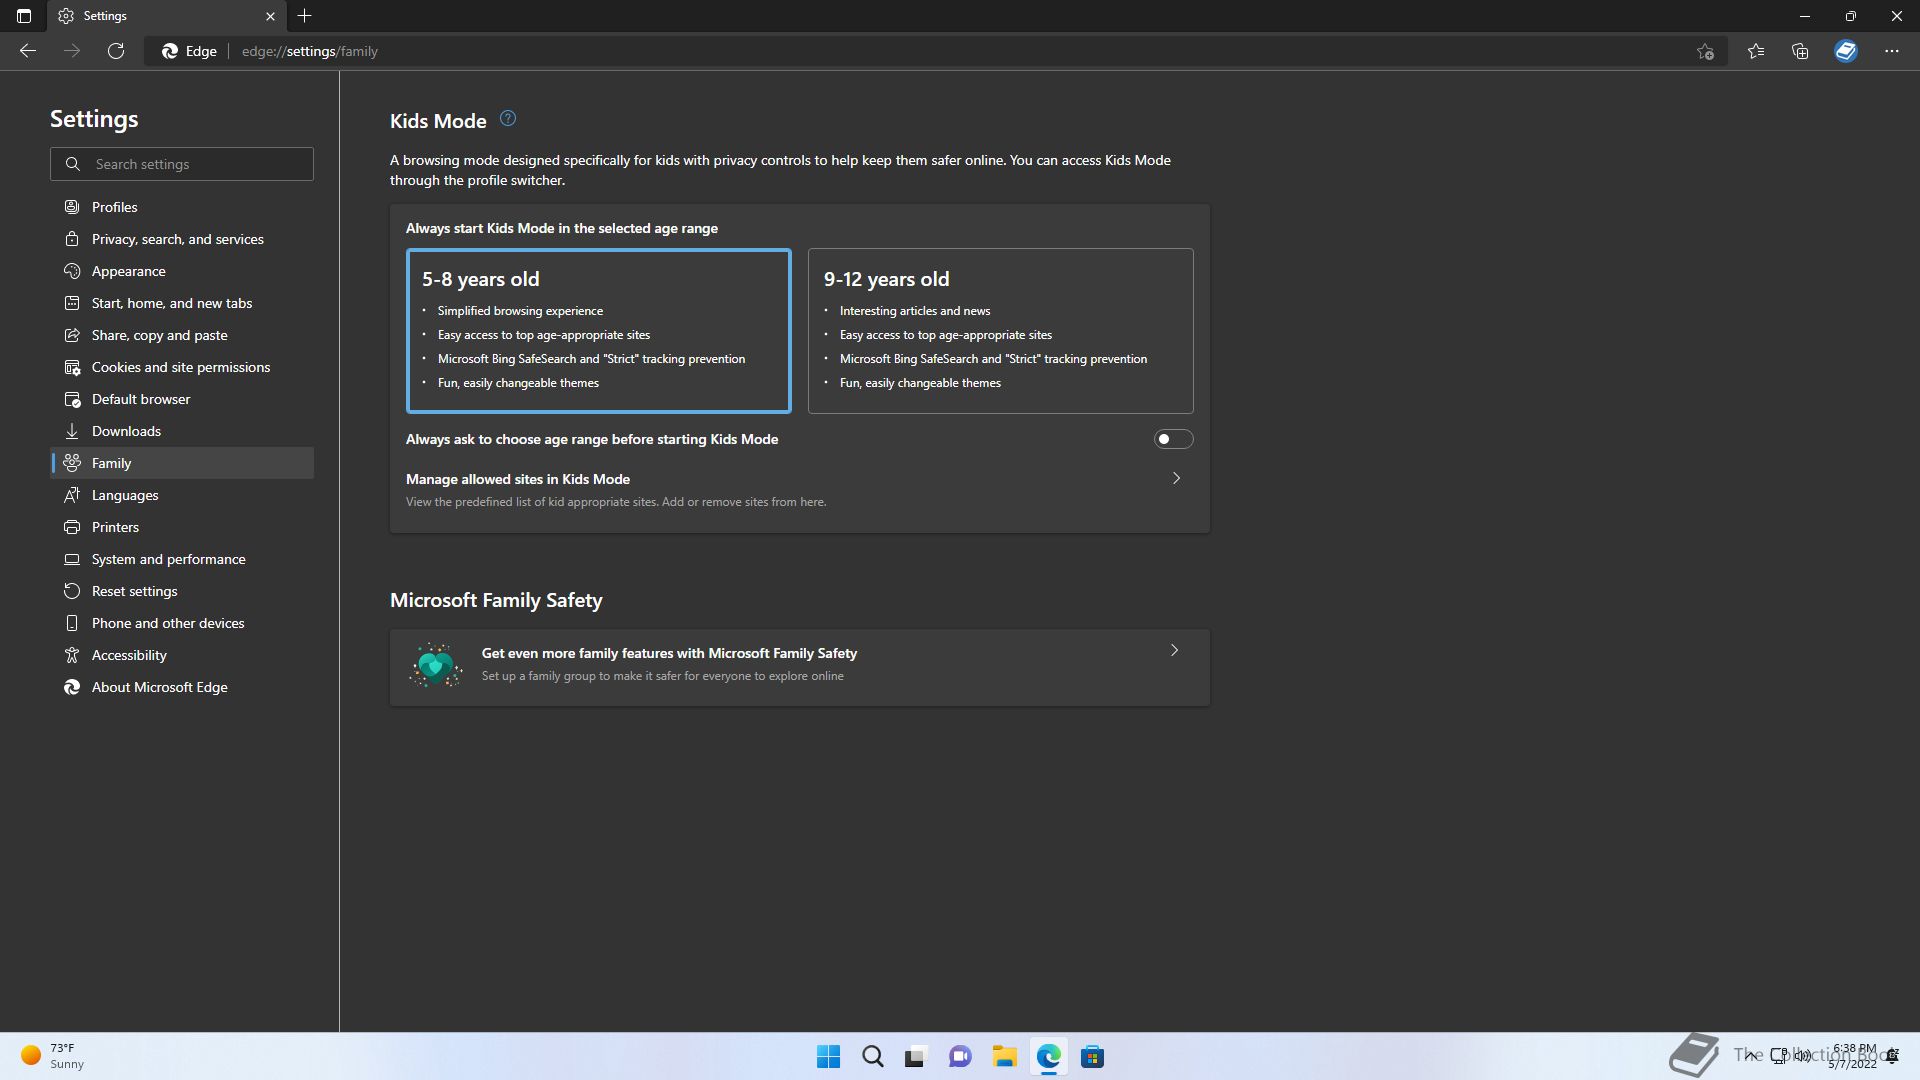Open Default browser settings section
This screenshot has height=1080, width=1920.
click(x=182, y=399)
